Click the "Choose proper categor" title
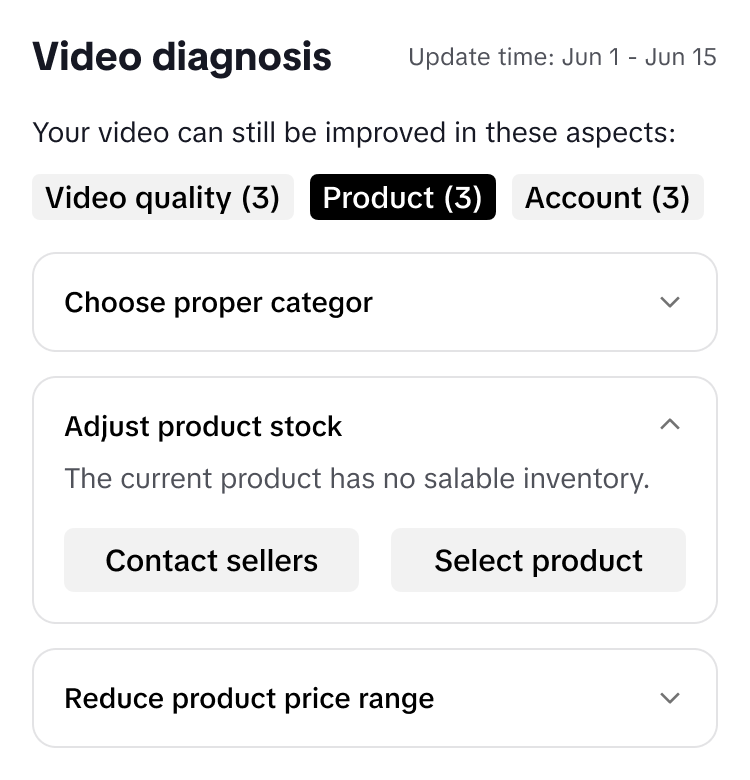The height and width of the screenshot is (780, 750). (218, 302)
